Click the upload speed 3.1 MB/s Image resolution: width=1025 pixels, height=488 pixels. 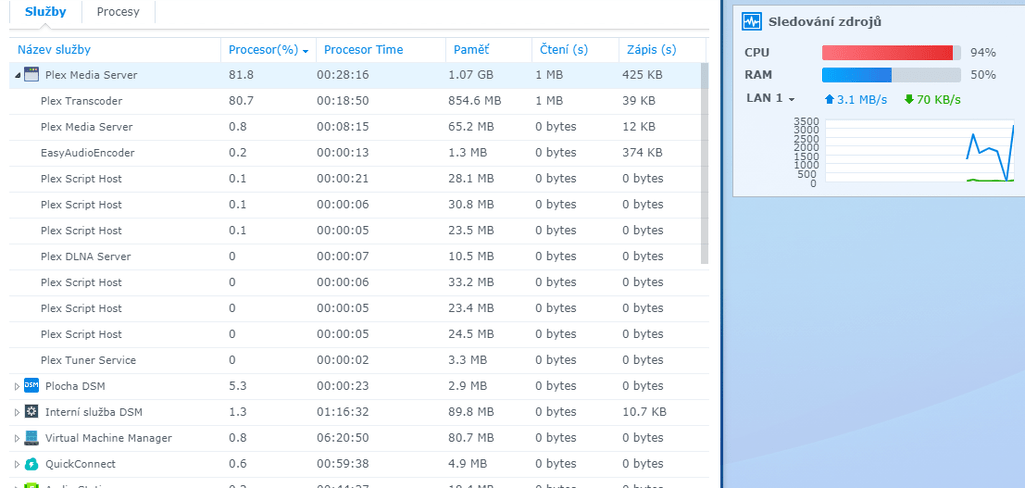856,99
